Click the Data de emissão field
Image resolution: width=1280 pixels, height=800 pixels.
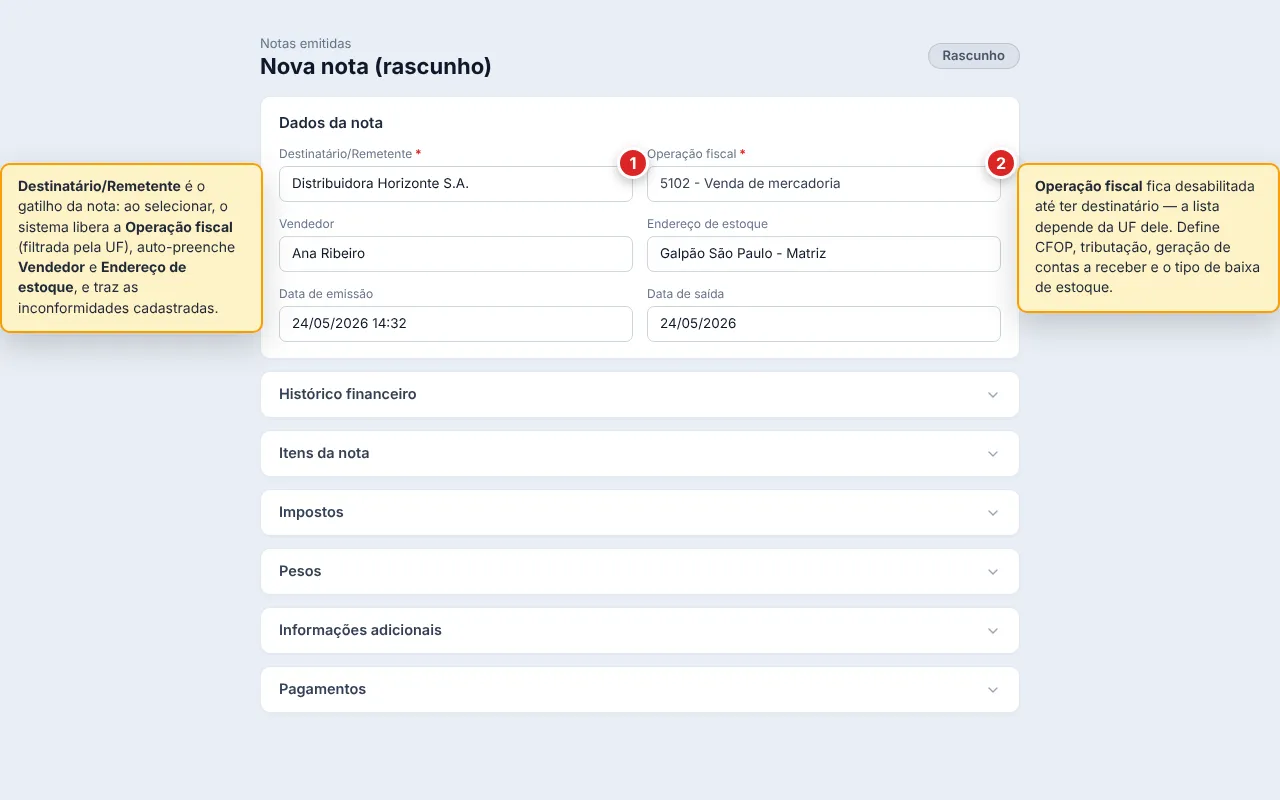(x=456, y=324)
